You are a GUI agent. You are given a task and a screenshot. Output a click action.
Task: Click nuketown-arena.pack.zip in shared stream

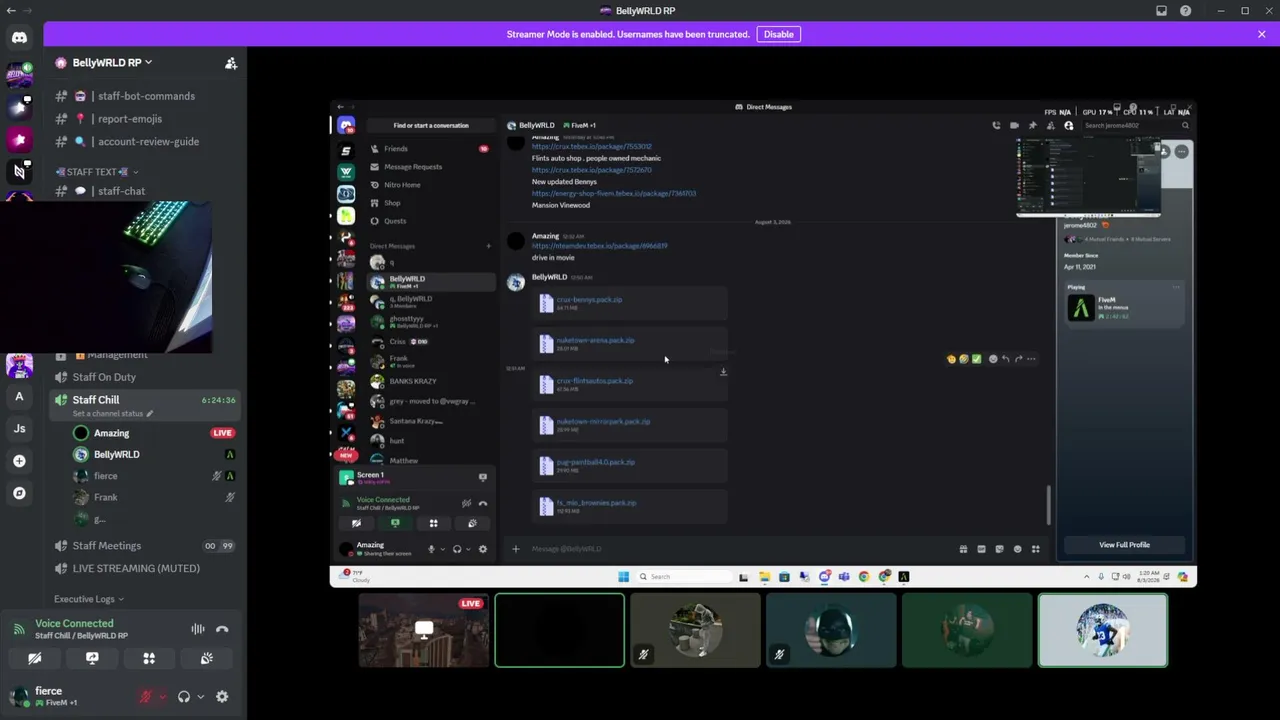pos(595,341)
